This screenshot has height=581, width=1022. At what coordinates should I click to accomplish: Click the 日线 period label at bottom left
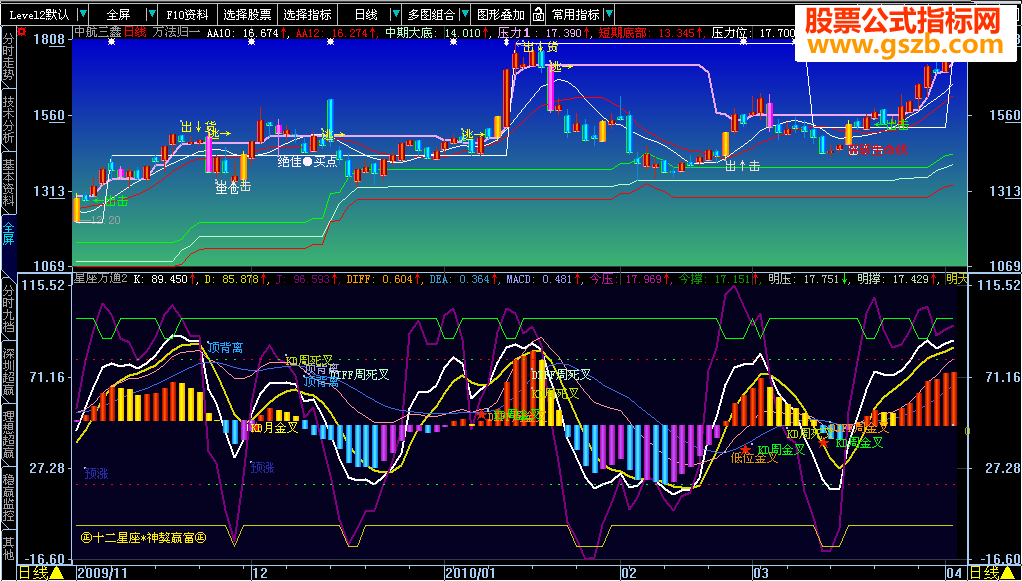pyautogui.click(x=33, y=573)
